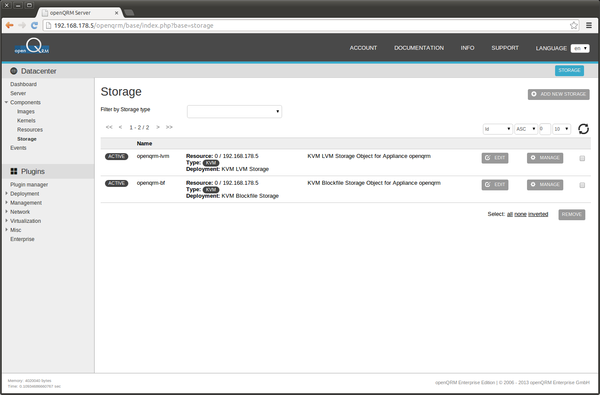Expand the Virtualization plugins section
Viewport: 600px width, 395px height.
point(7,220)
